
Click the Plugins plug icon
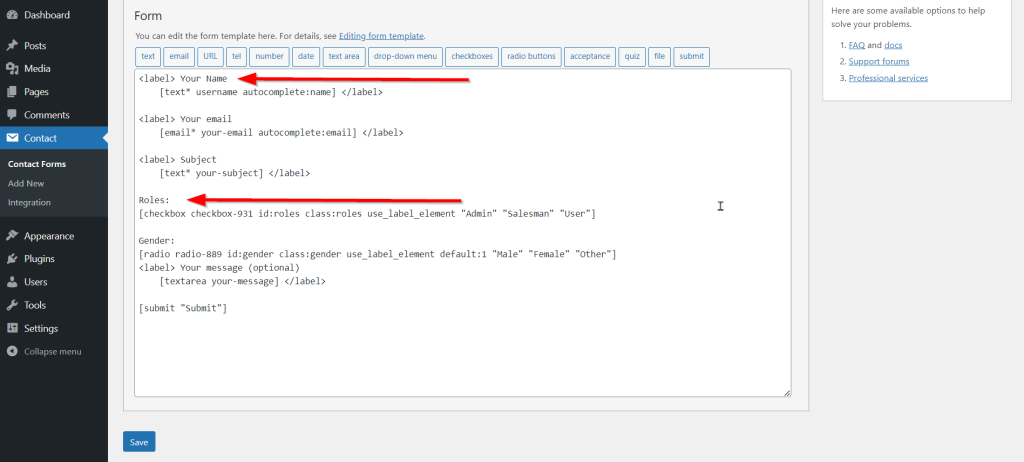tap(12, 259)
